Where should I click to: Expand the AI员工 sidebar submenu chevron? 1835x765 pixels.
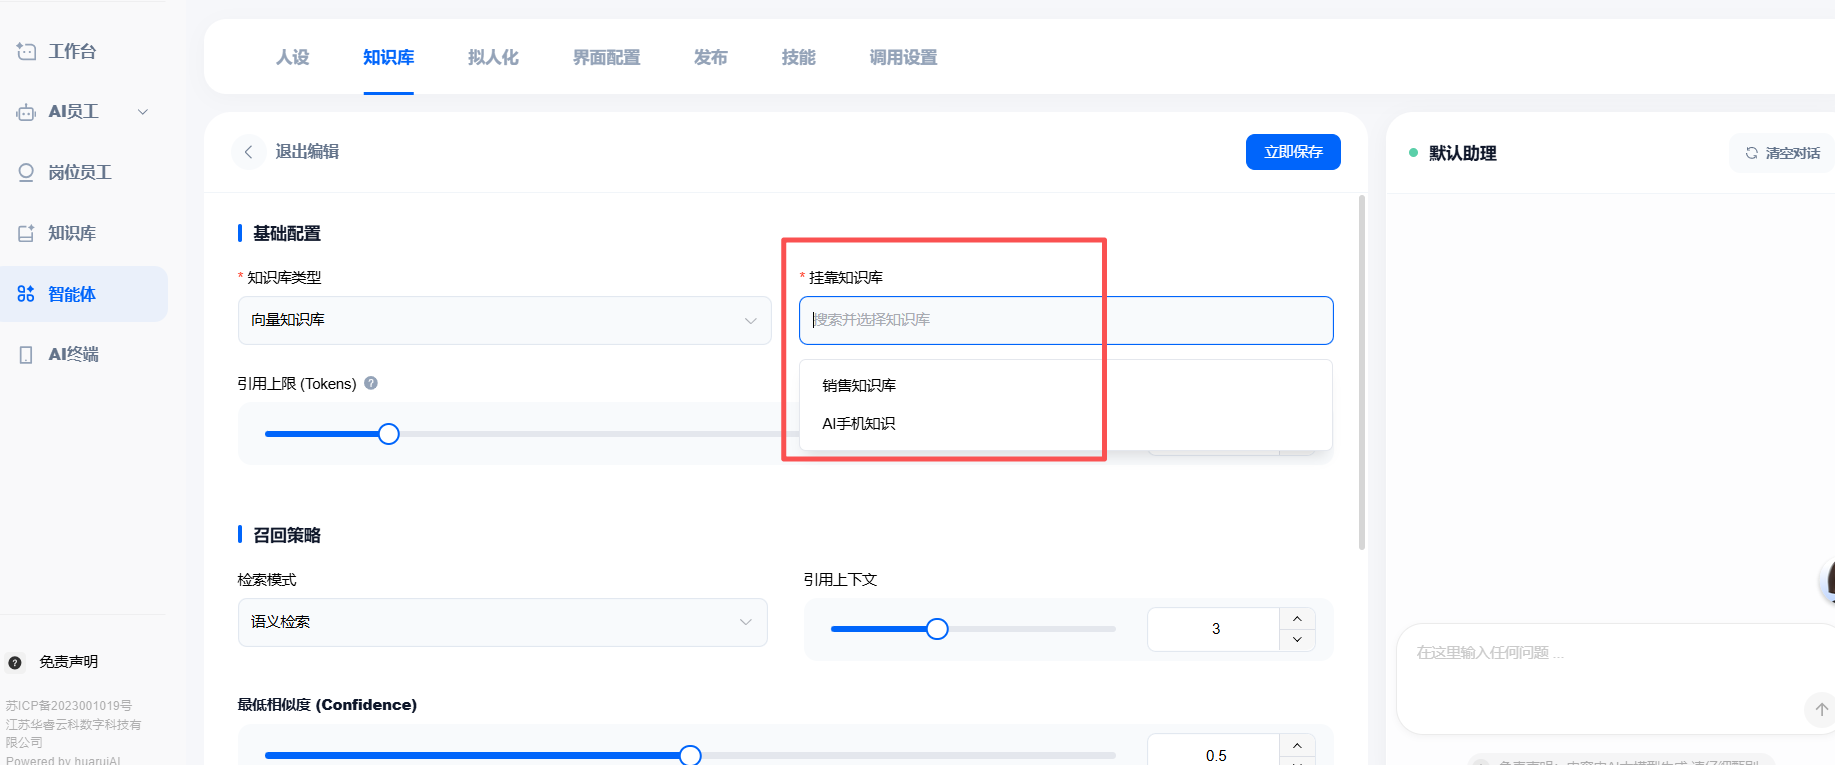[x=143, y=112]
